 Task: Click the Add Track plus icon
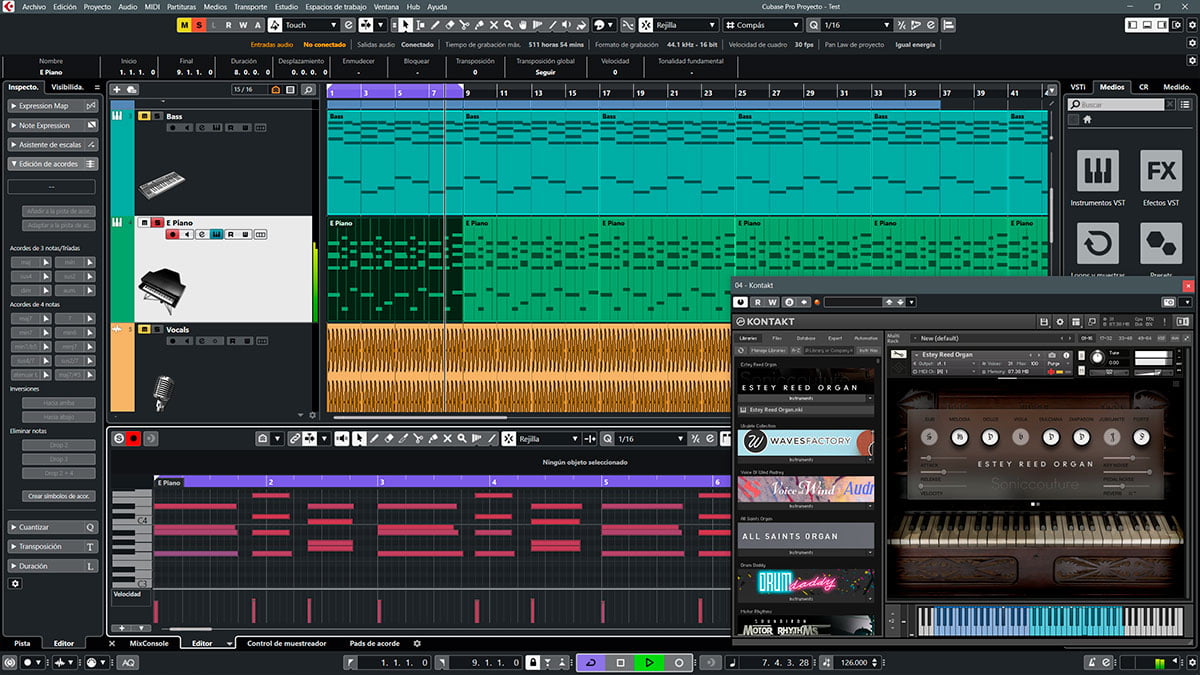click(x=116, y=89)
